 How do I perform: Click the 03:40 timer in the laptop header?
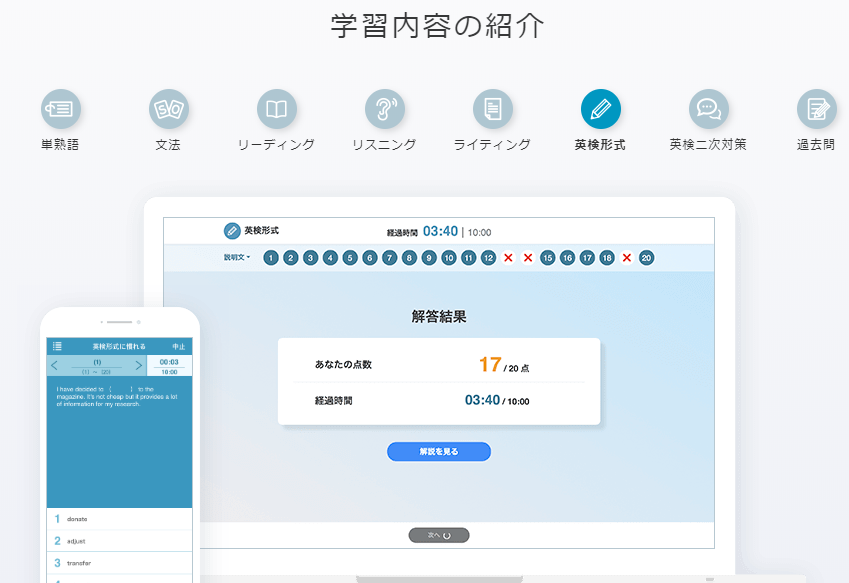point(440,231)
